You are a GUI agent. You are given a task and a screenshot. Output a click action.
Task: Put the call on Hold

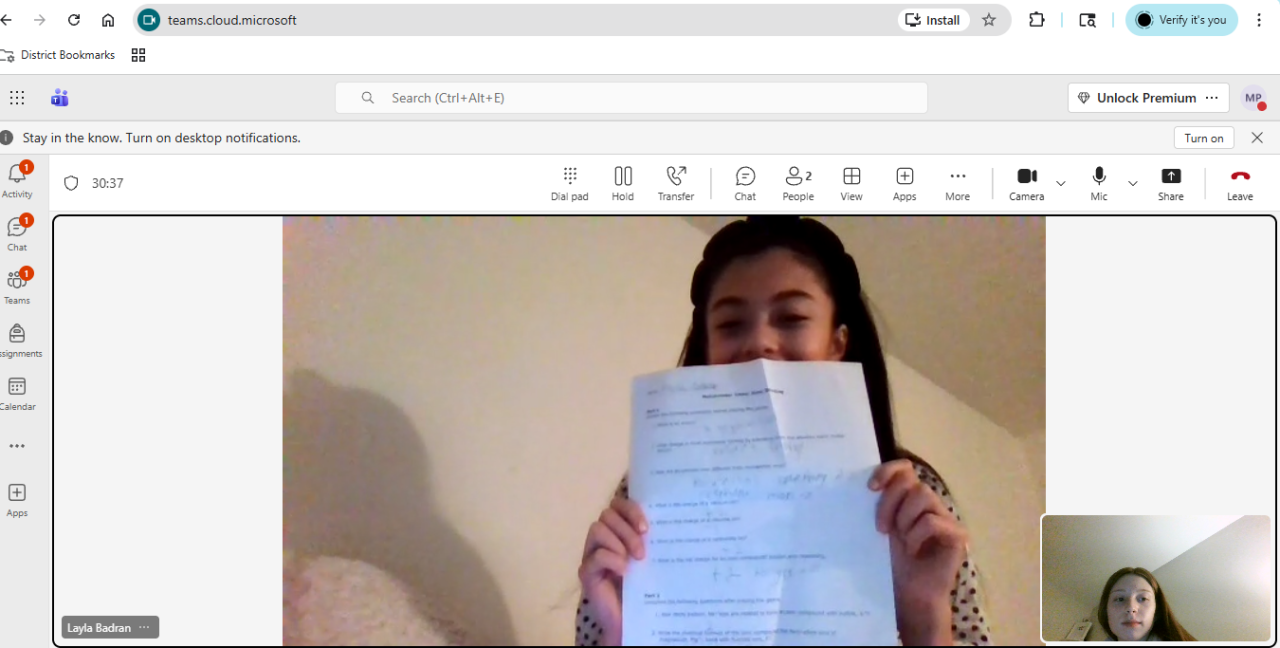tap(623, 183)
